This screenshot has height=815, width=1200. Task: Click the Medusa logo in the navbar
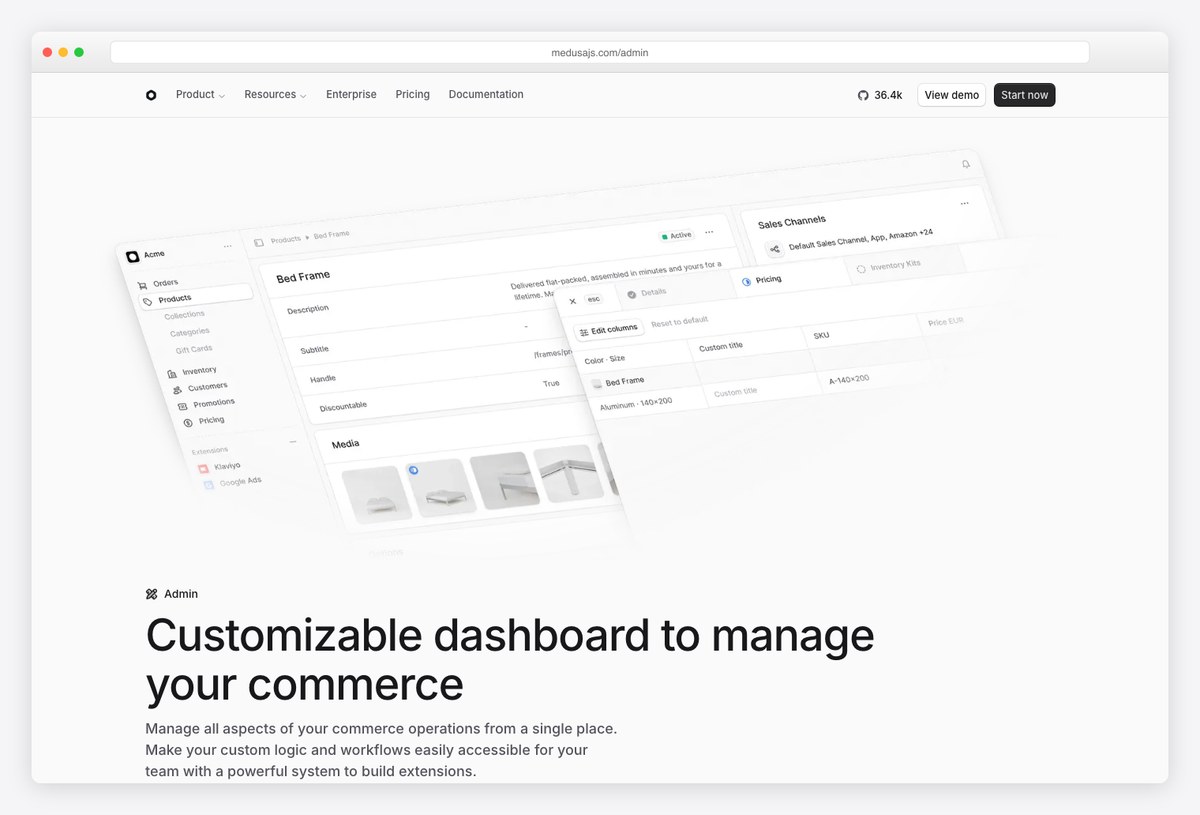pos(151,95)
